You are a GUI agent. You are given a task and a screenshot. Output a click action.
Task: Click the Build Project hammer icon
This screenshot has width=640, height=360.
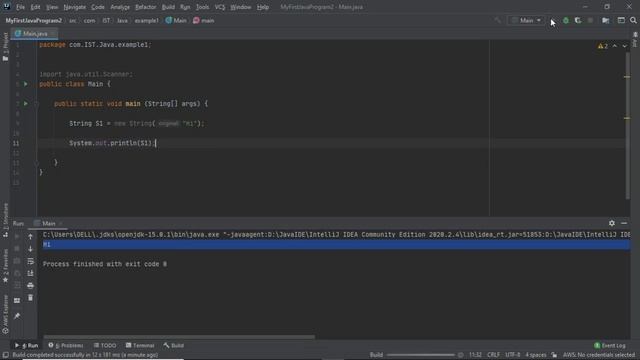coord(498,20)
